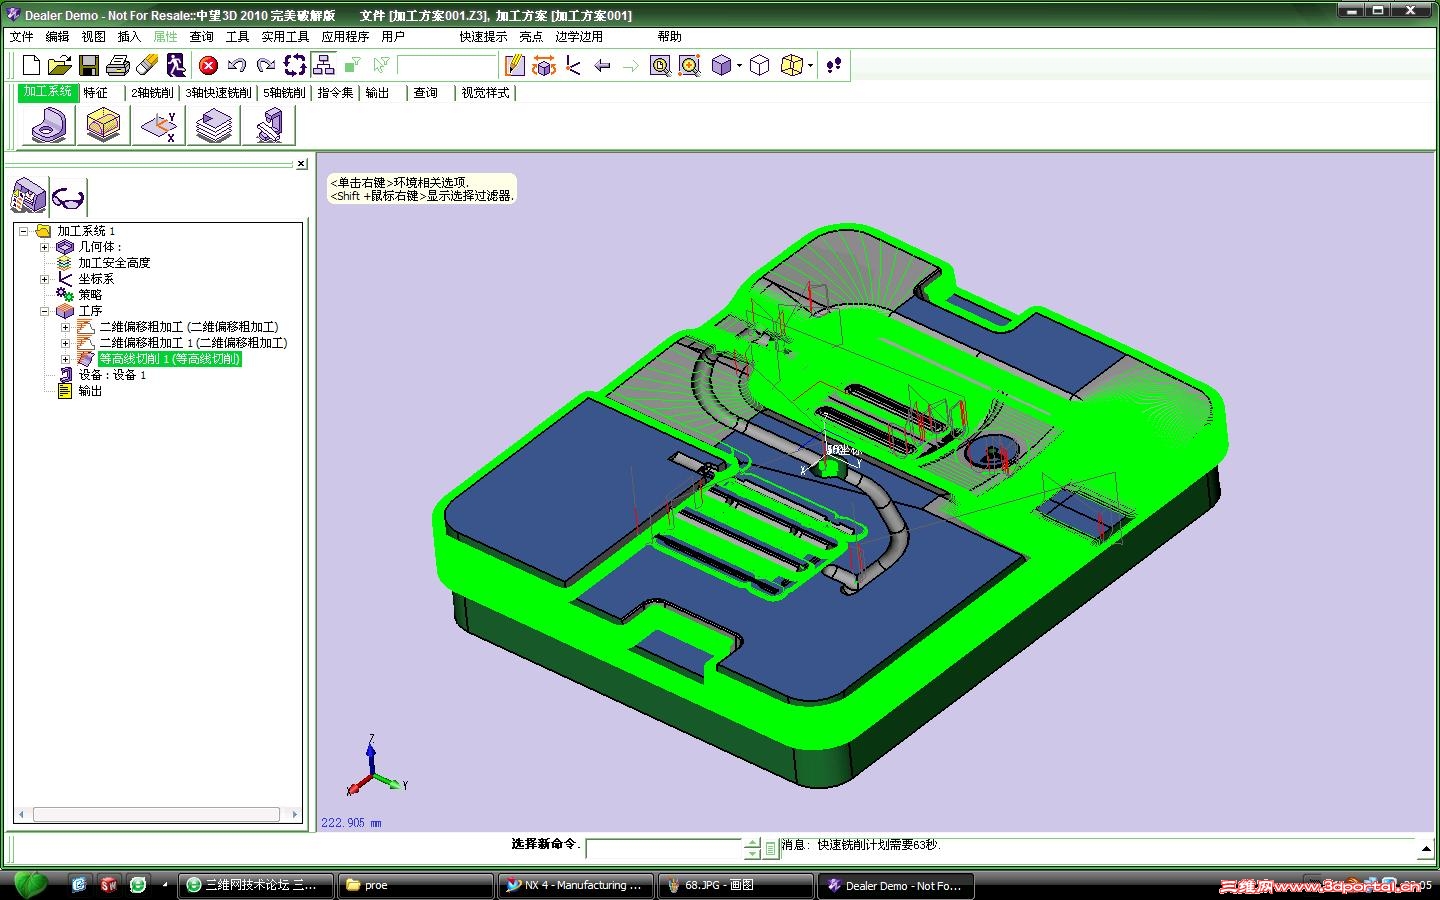Click the stock box large icon

tap(103, 125)
